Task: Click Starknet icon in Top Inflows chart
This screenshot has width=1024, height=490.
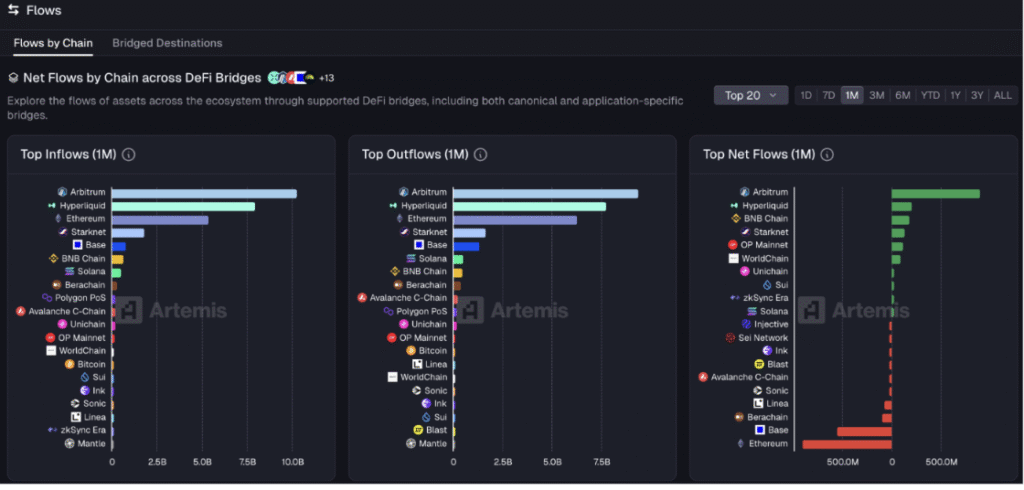Action: point(64,232)
